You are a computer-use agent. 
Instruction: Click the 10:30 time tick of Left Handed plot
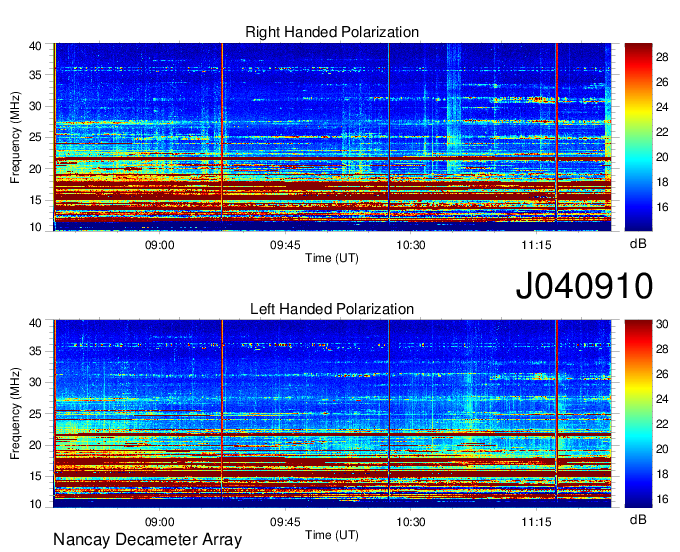coord(411,522)
